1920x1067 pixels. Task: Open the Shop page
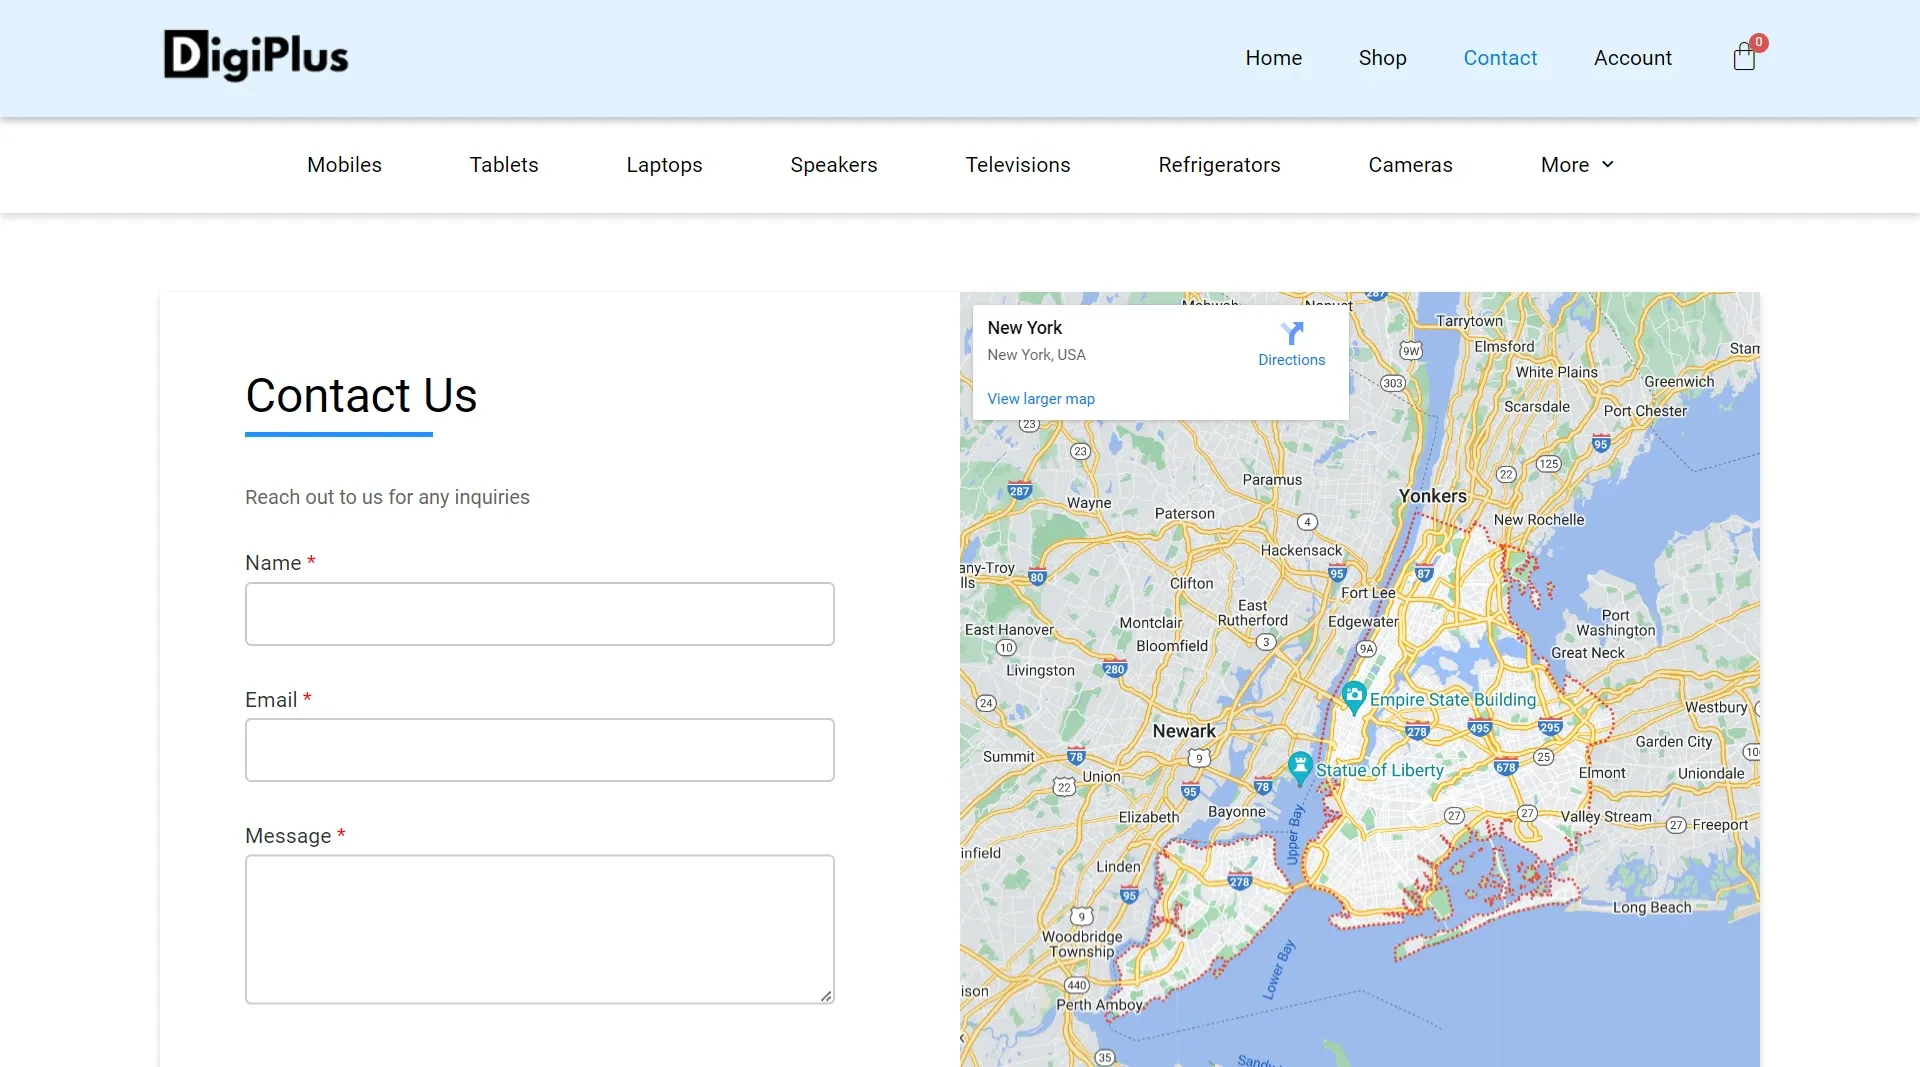pyautogui.click(x=1382, y=58)
